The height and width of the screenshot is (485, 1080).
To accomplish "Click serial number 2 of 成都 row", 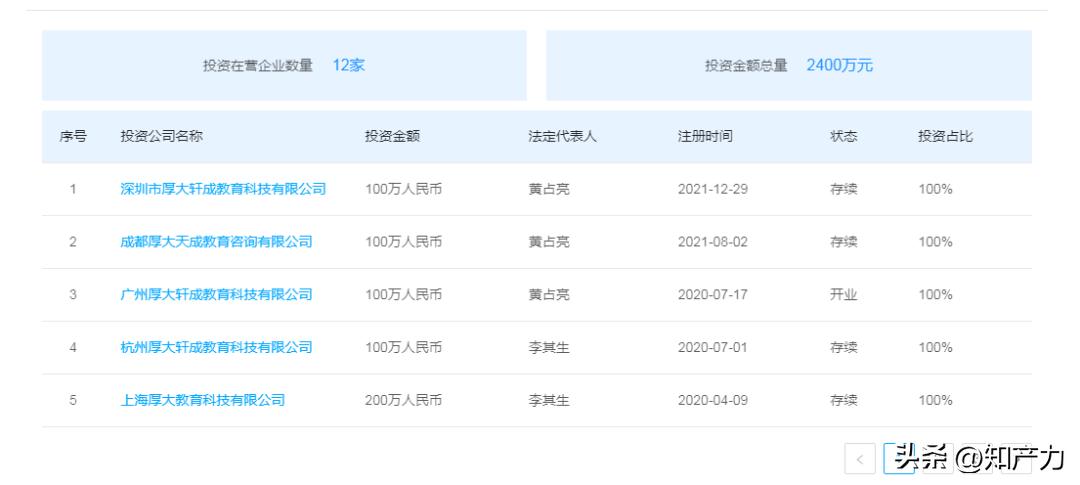I will pos(73,242).
